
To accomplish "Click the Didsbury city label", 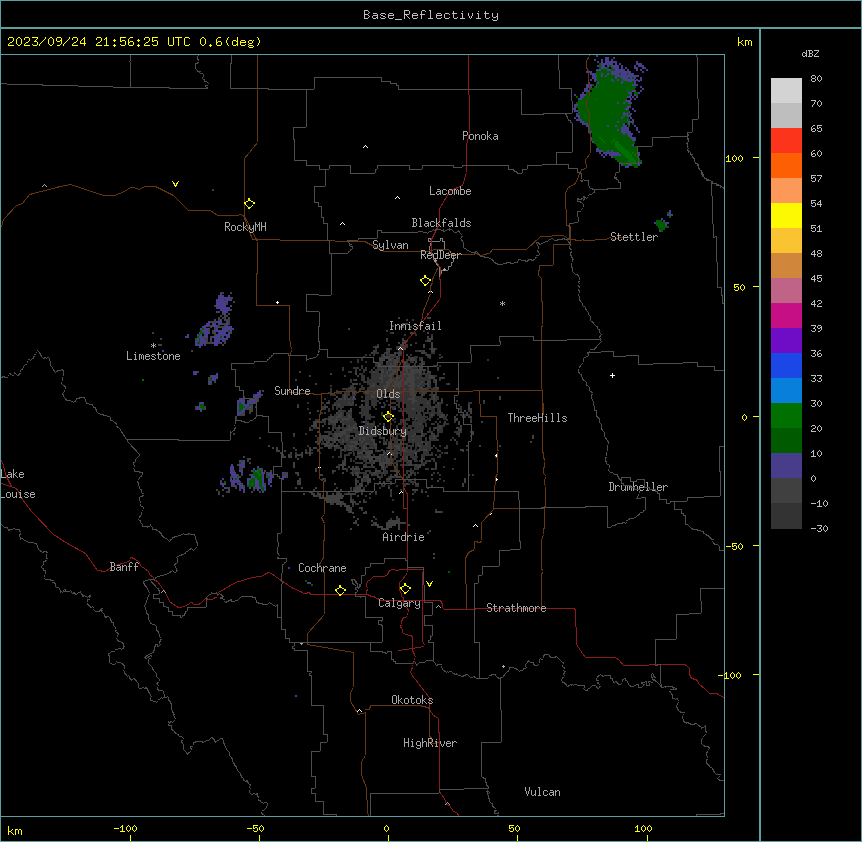I will pos(383,431).
